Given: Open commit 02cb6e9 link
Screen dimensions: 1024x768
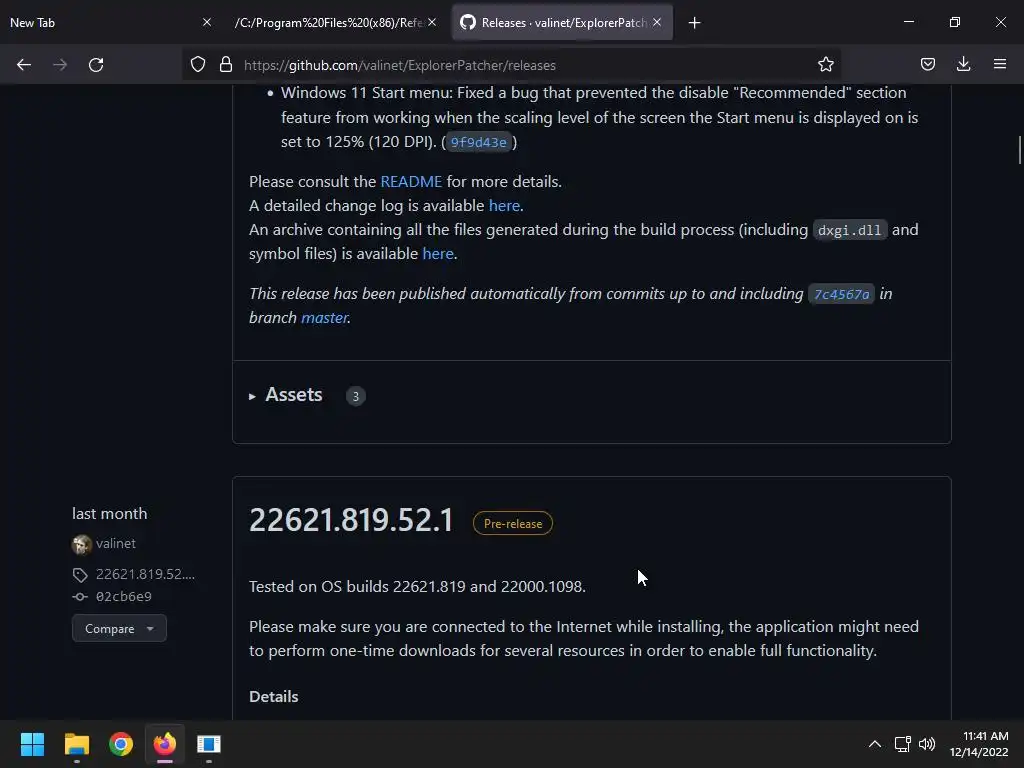Looking at the screenshot, I should pos(123,596).
